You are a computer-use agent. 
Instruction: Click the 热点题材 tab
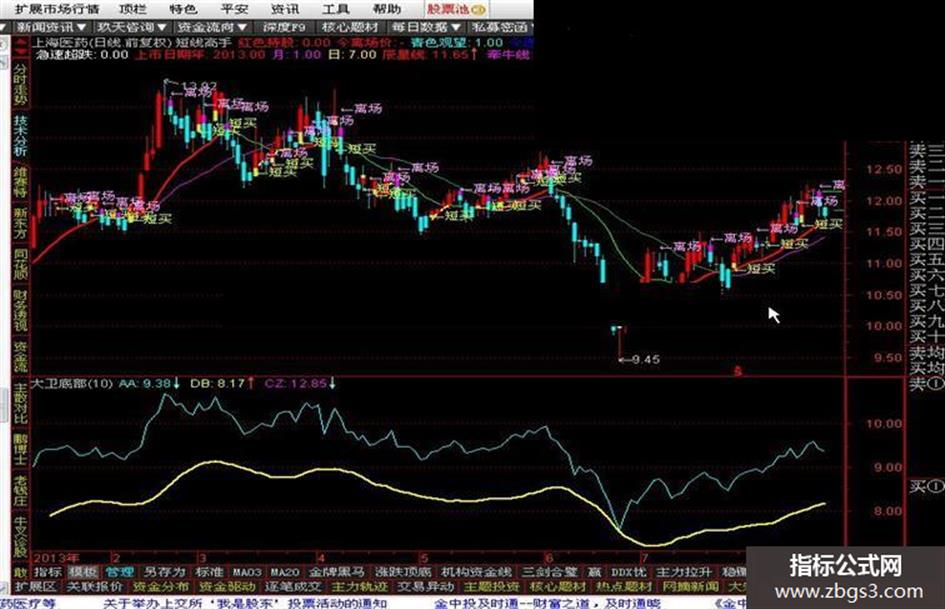(x=624, y=586)
